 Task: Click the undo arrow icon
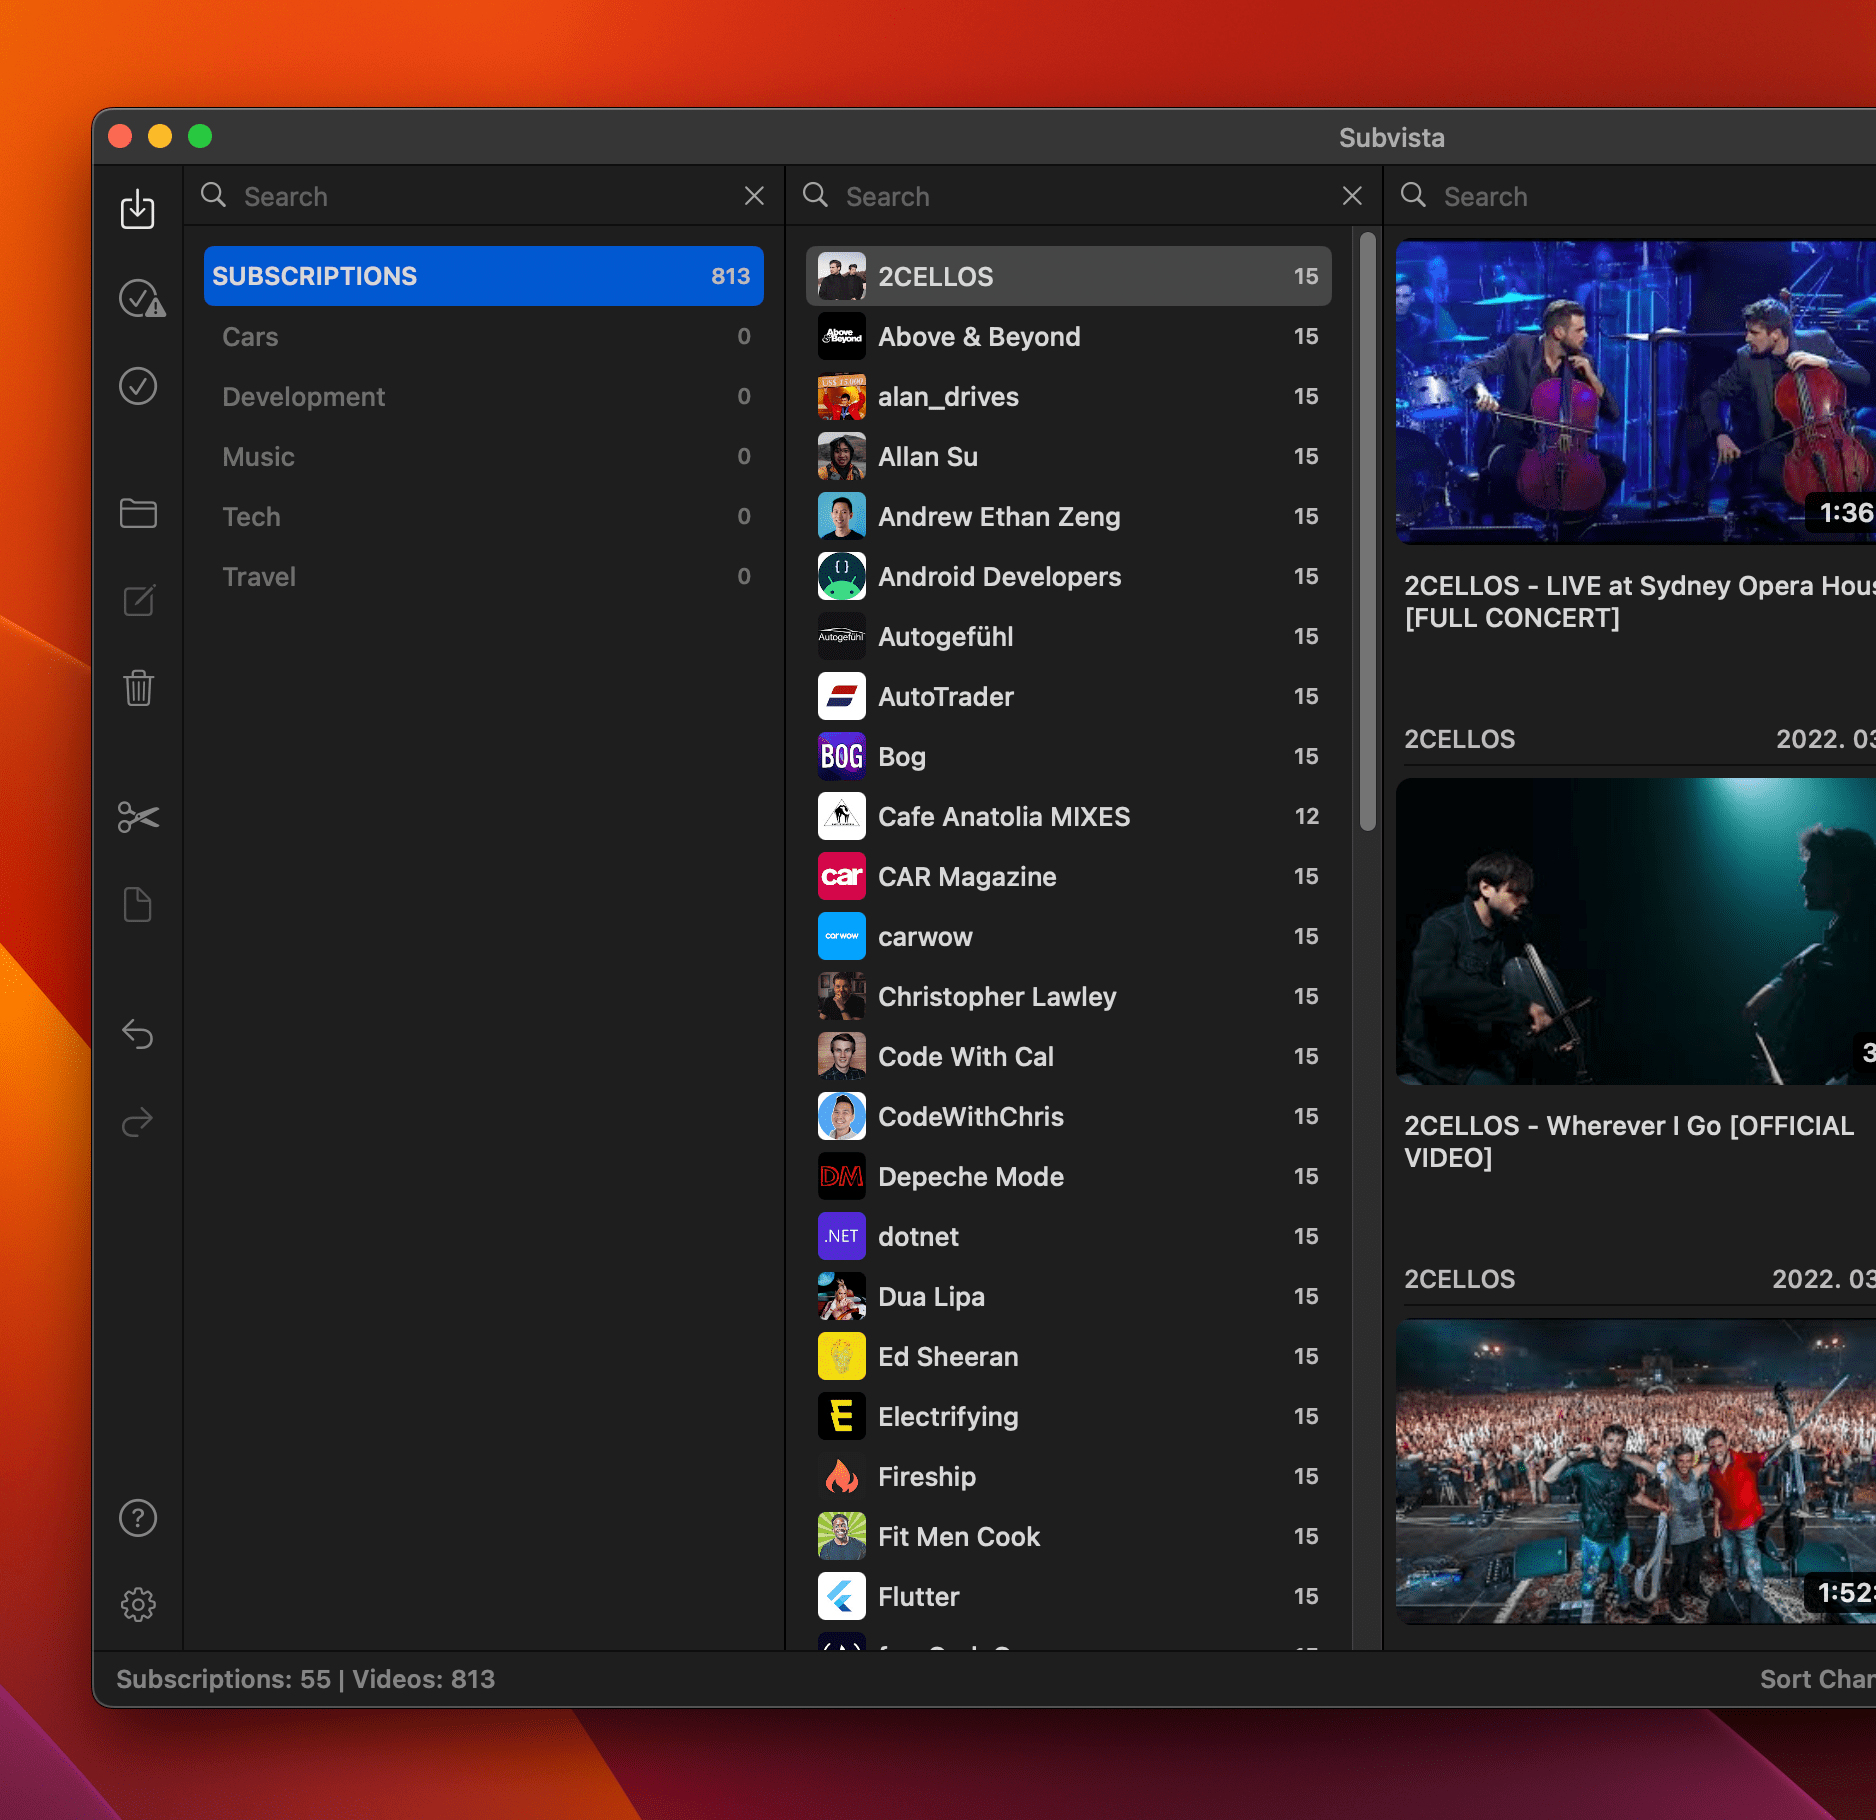(138, 1034)
